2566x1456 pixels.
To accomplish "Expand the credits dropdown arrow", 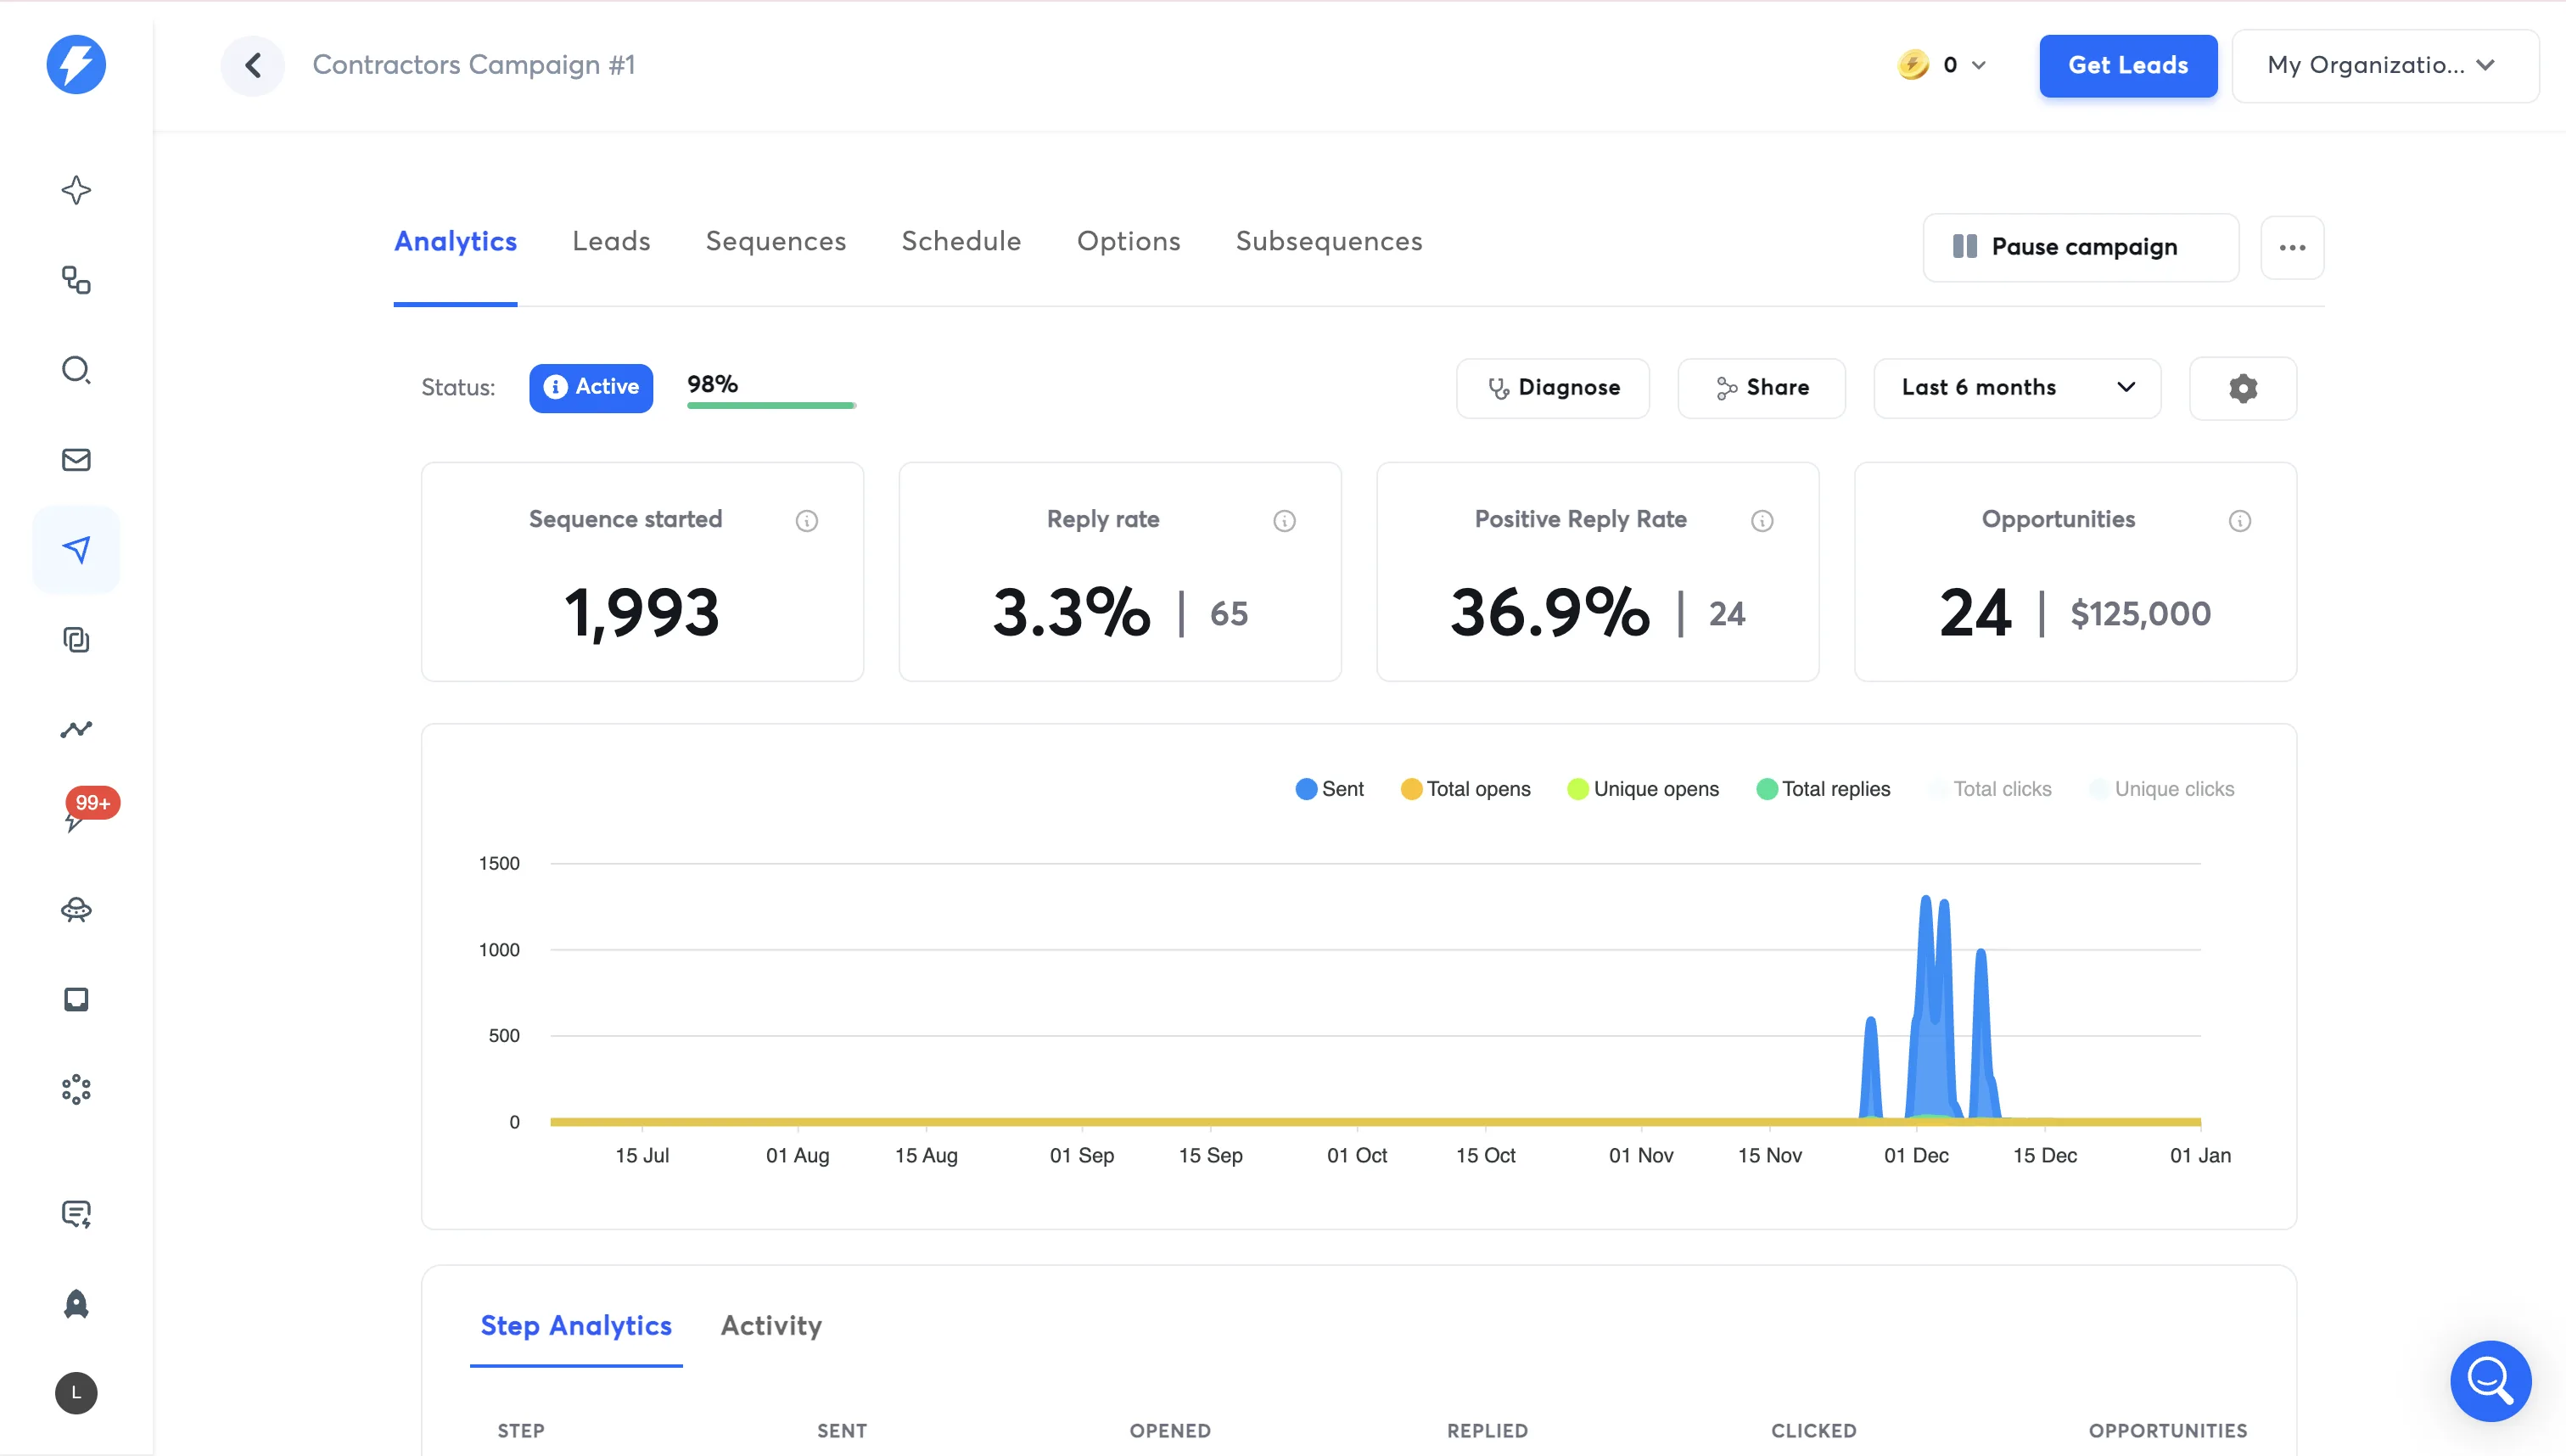I will [1978, 66].
